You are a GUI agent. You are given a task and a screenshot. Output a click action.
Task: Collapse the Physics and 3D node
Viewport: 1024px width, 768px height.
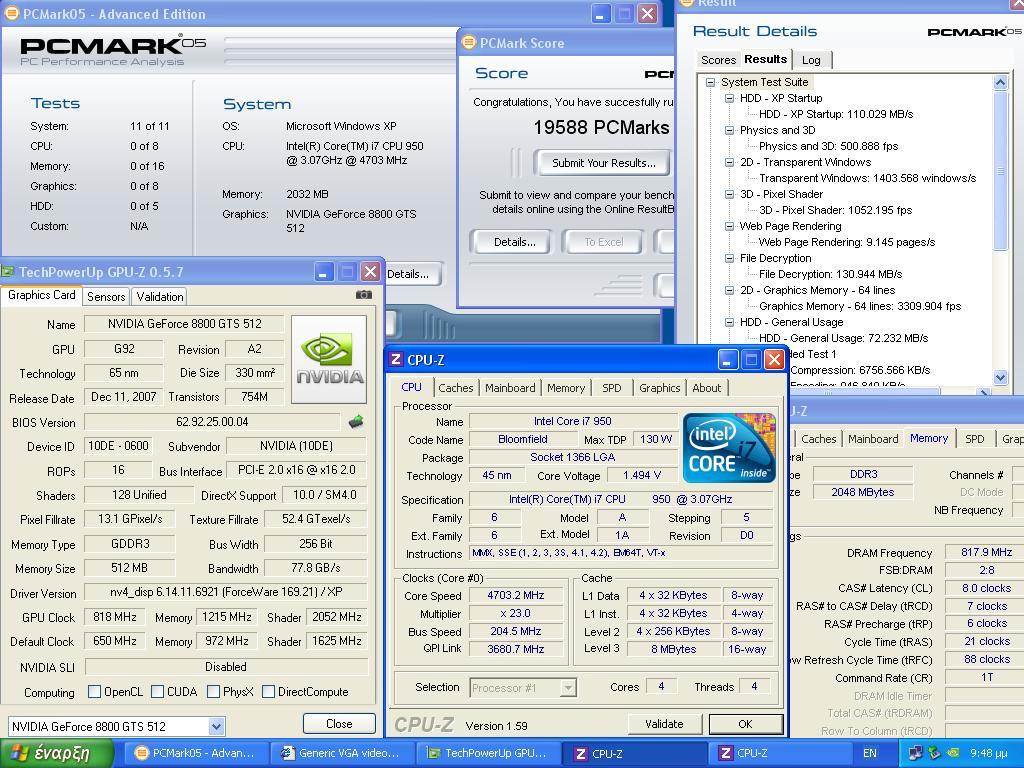point(729,130)
